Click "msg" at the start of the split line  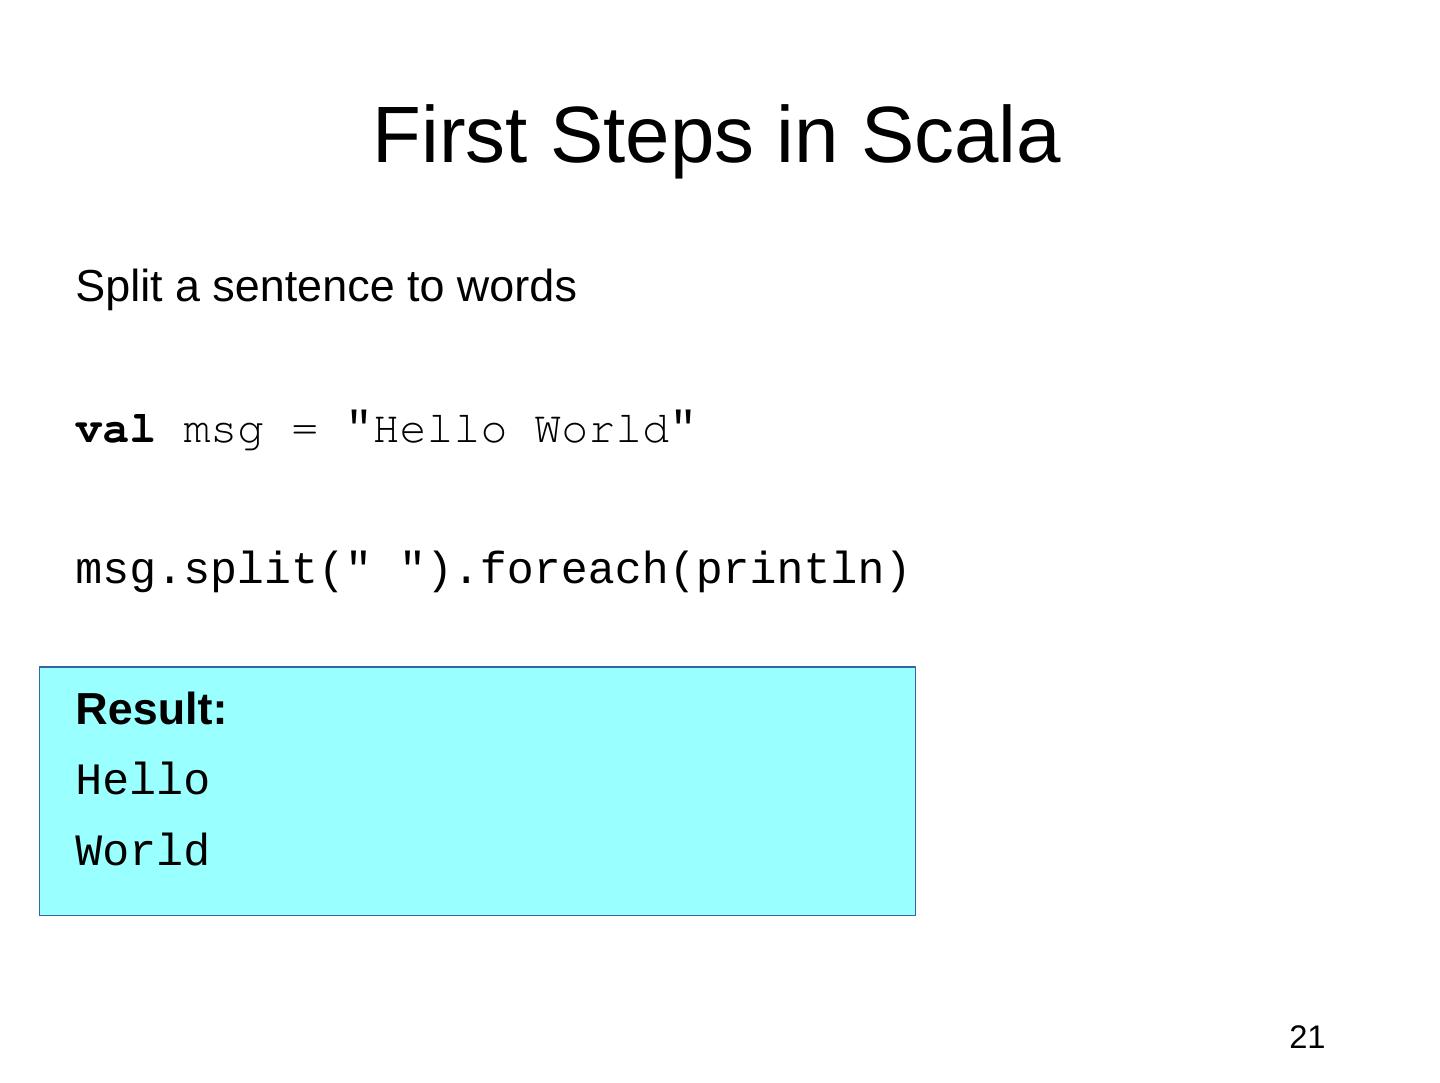click(116, 570)
